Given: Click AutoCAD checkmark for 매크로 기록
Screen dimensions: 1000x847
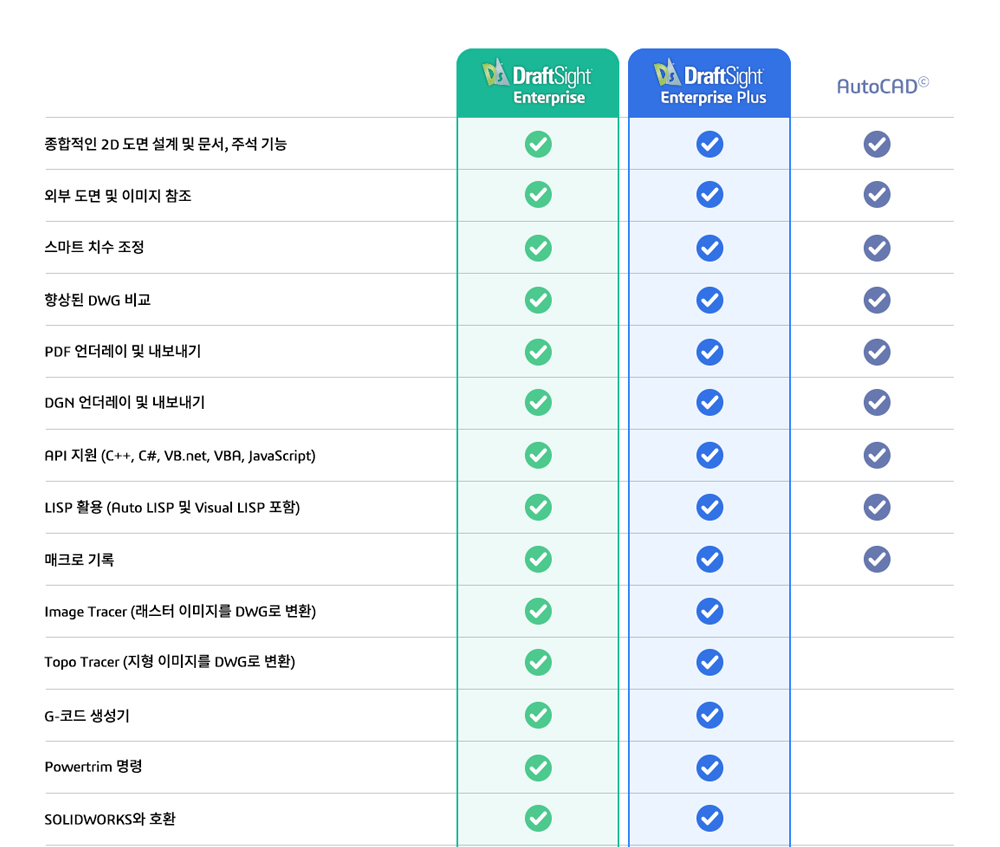Looking at the screenshot, I should [x=877, y=559].
